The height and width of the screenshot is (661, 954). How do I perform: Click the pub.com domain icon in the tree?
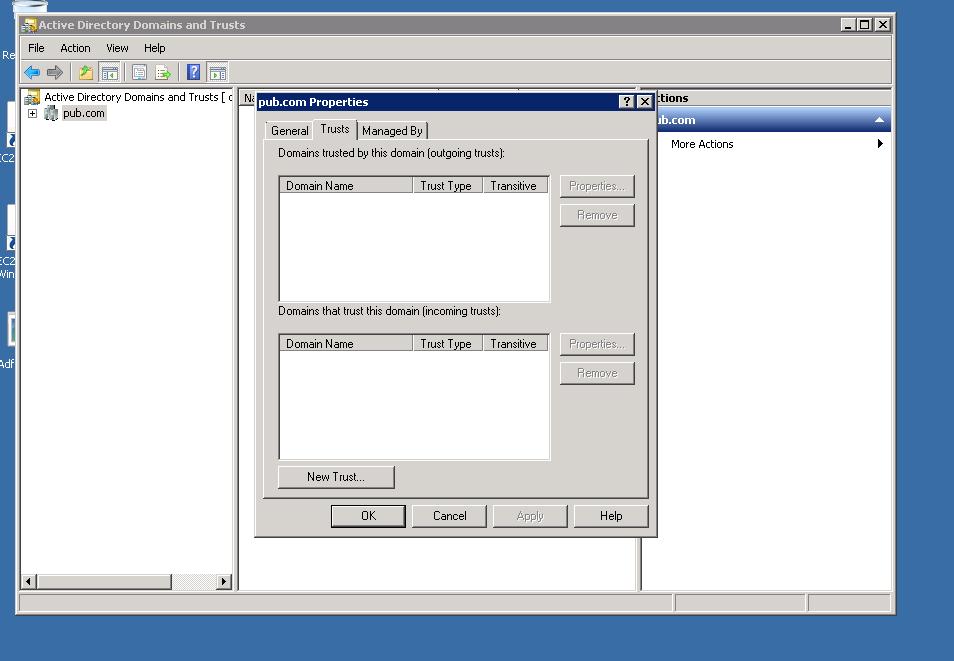click(52, 113)
